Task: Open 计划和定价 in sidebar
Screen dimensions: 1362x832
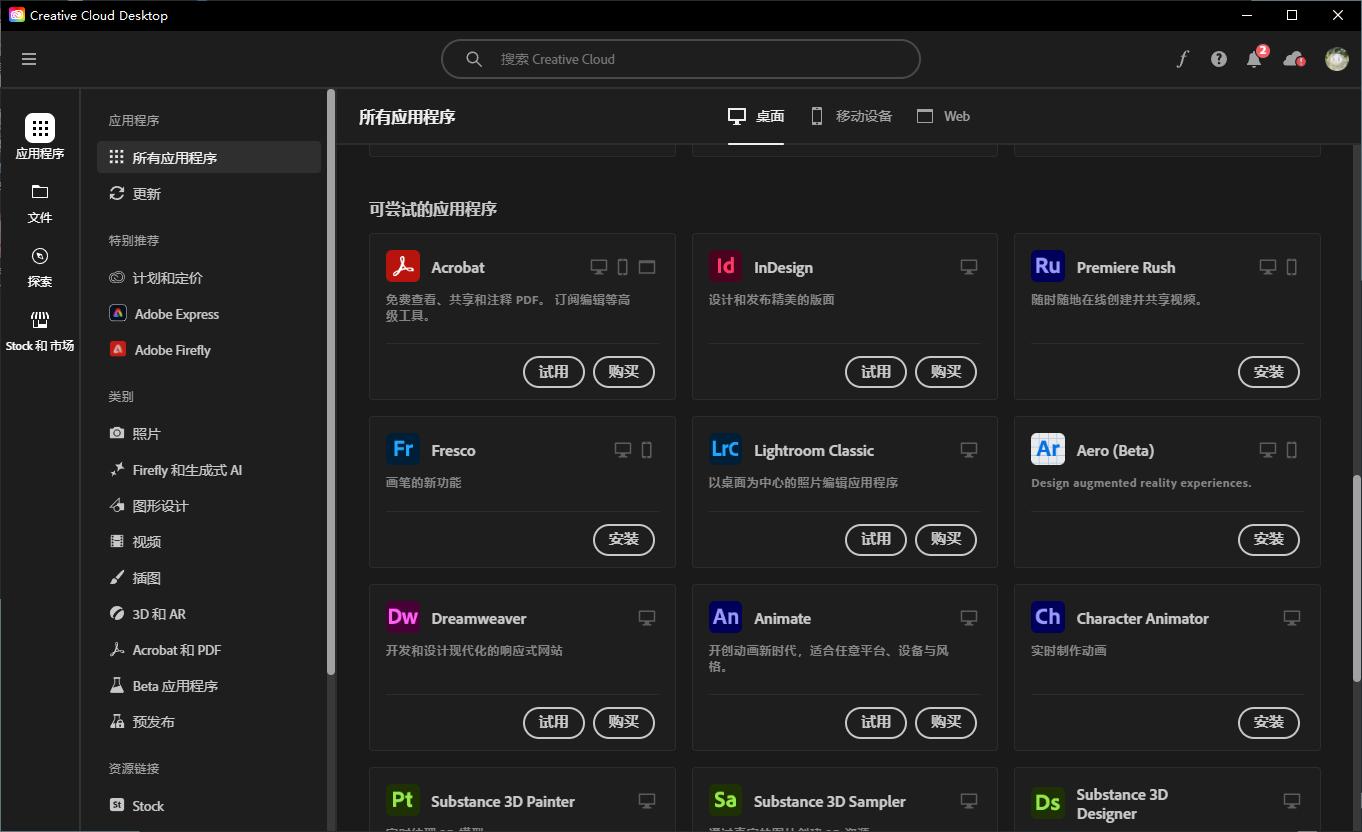Action: click(209, 277)
